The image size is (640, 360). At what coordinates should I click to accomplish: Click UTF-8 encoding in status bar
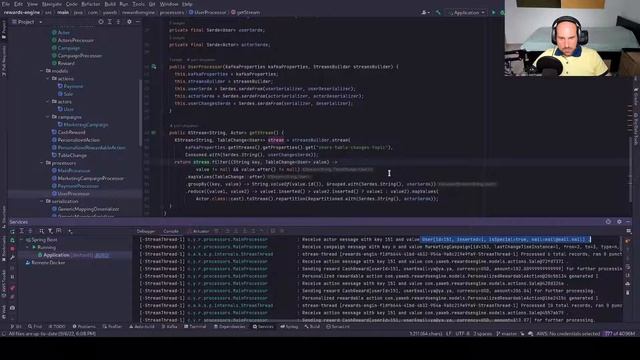(x=462, y=333)
